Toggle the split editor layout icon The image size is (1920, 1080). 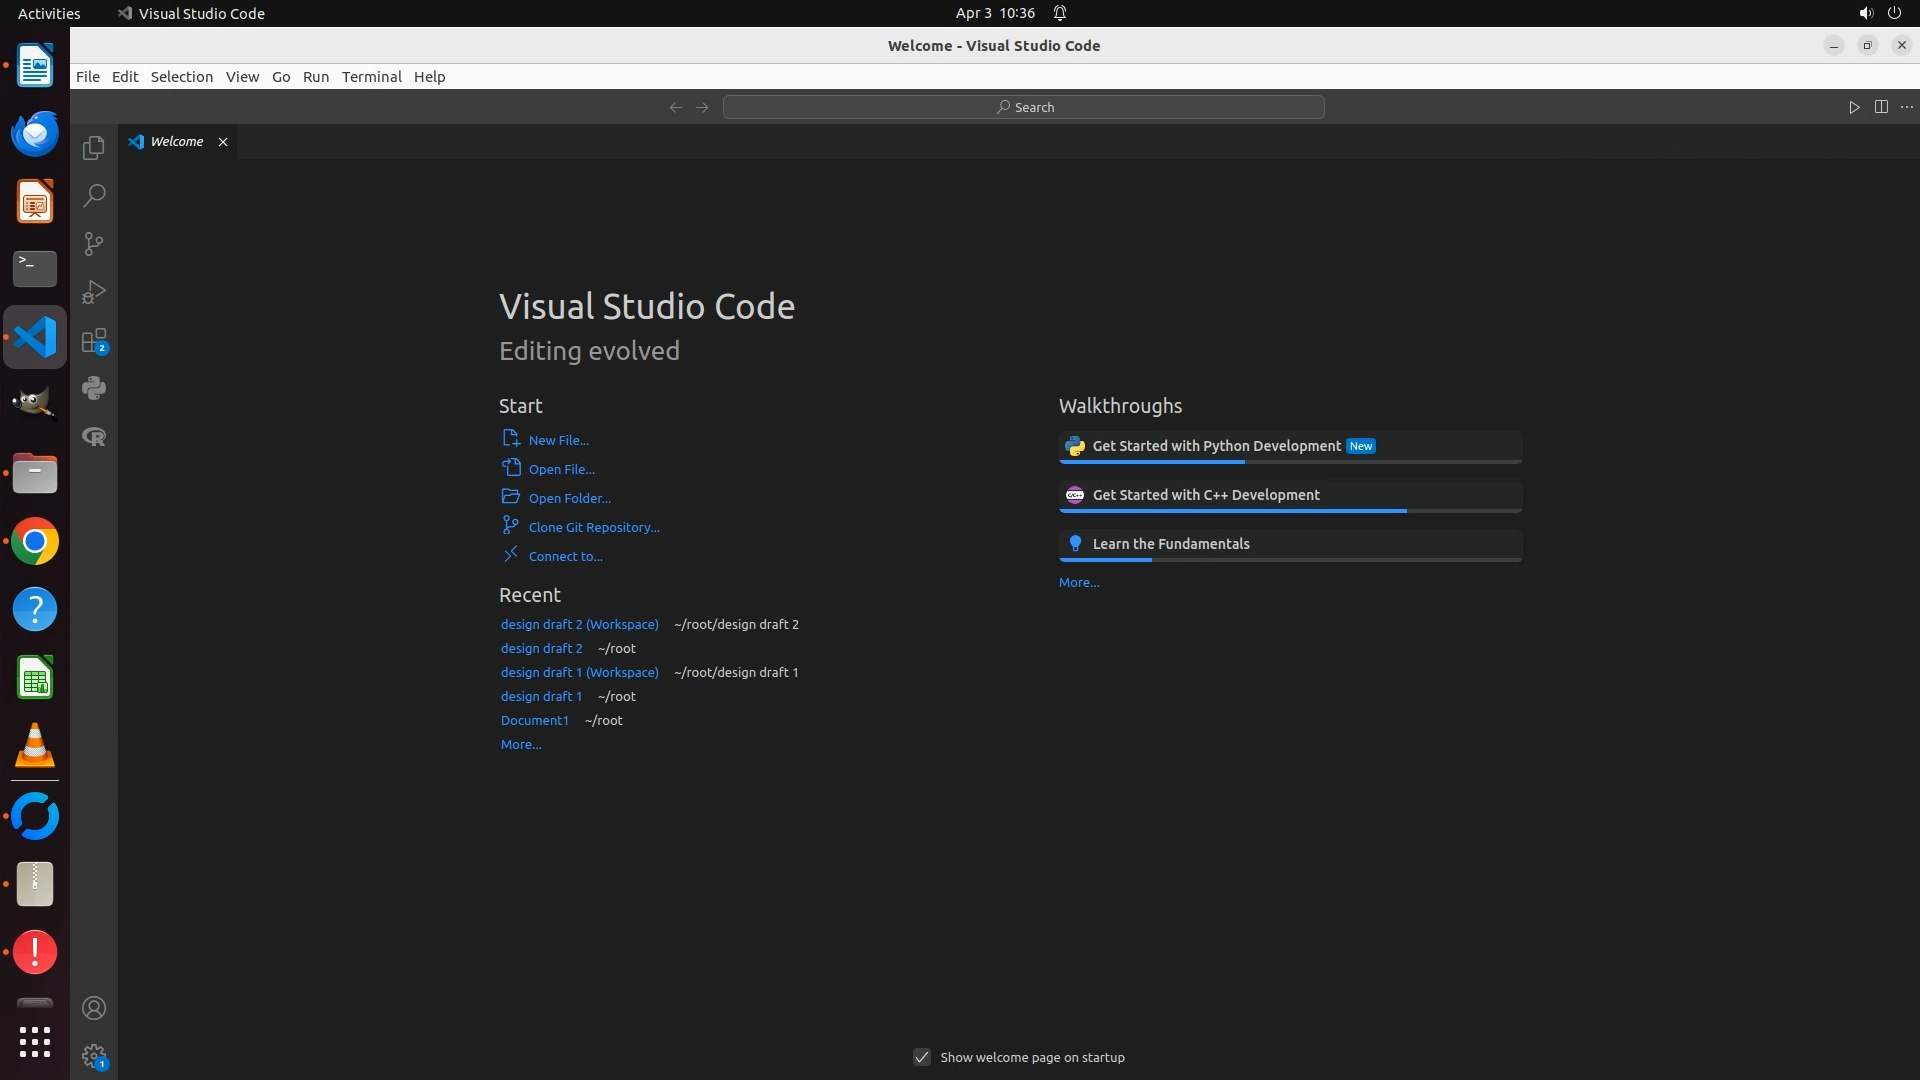click(x=1881, y=107)
